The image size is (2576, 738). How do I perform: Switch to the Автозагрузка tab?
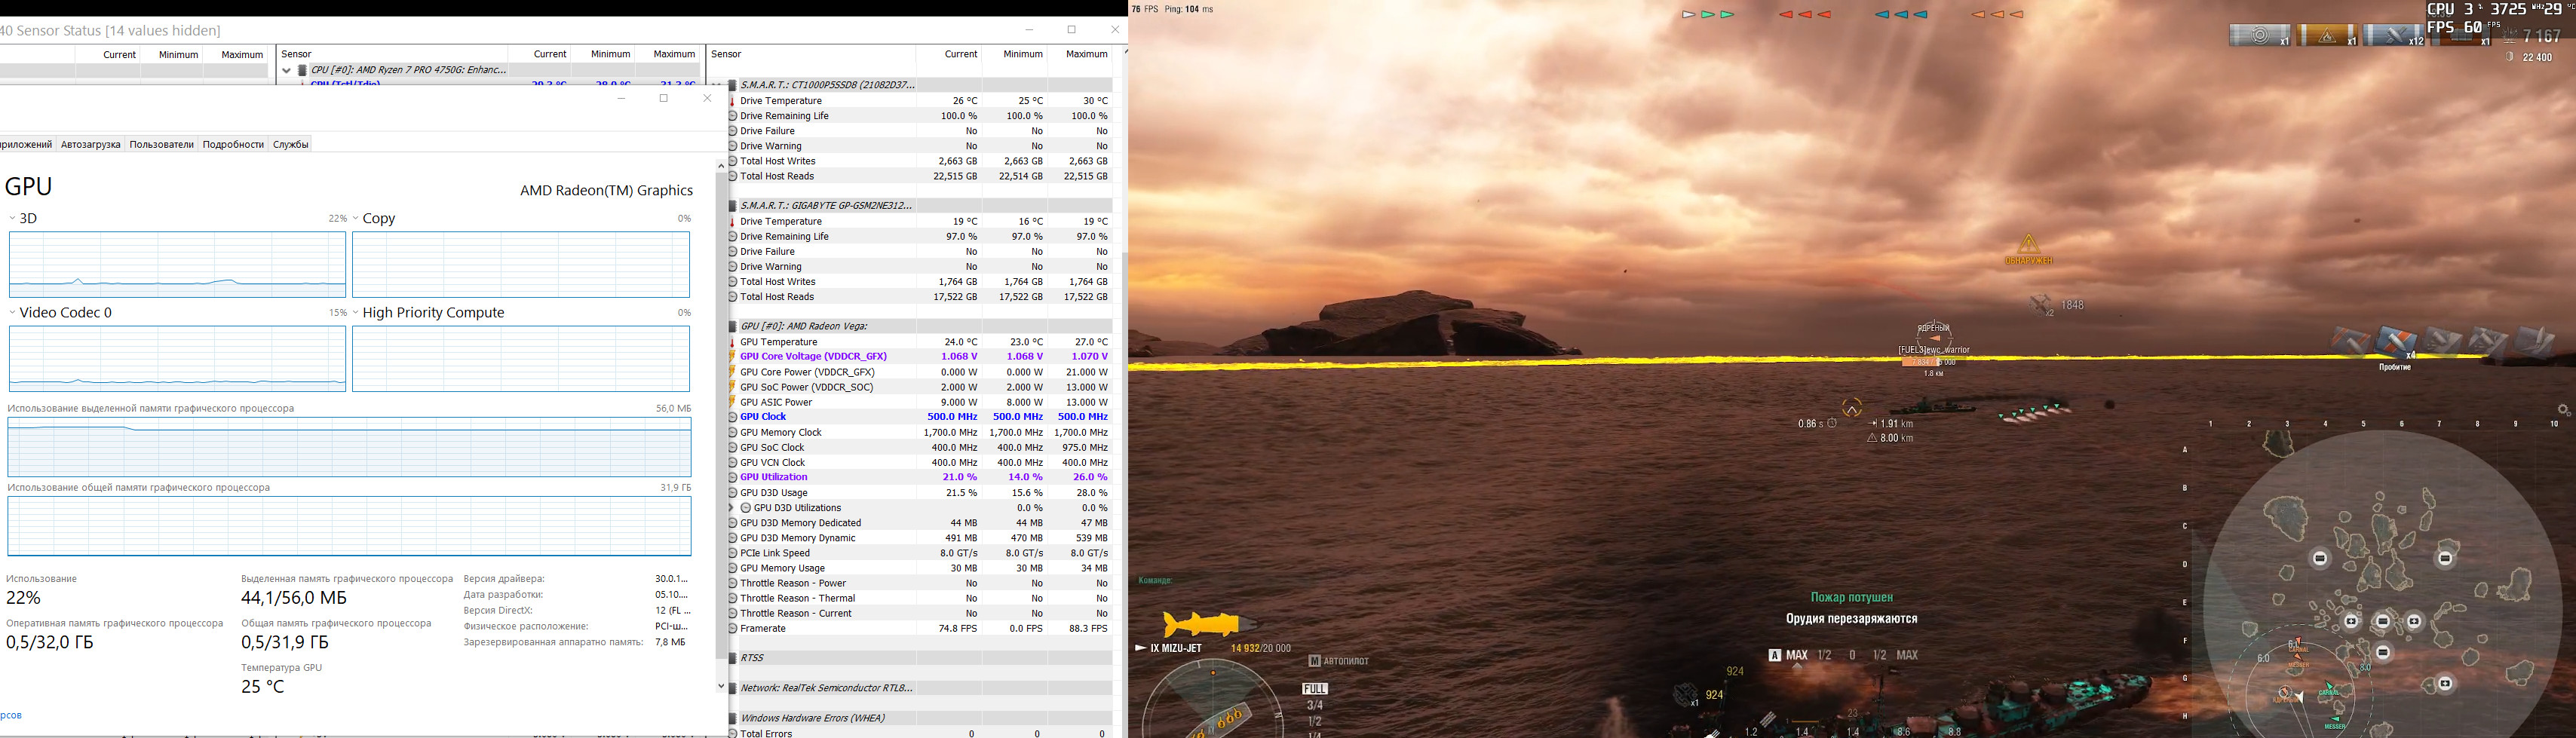[91, 144]
